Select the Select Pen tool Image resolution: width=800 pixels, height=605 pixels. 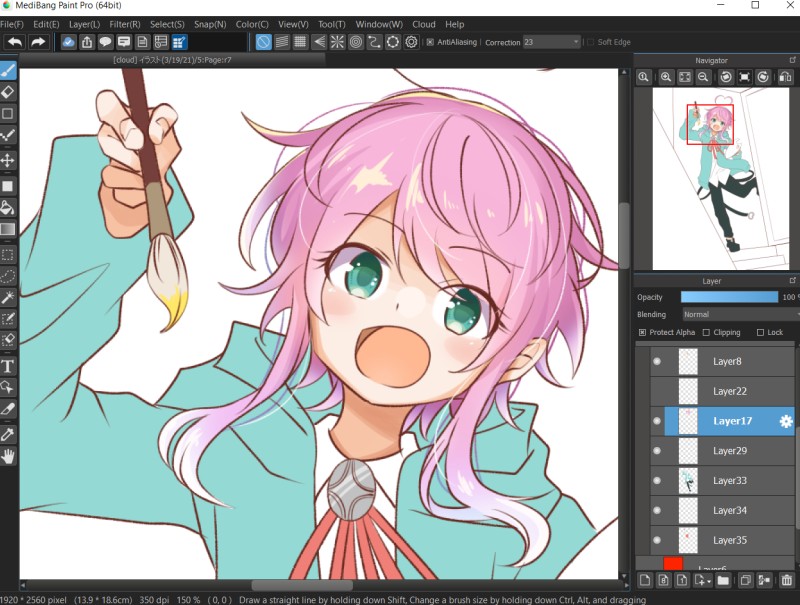coord(8,318)
